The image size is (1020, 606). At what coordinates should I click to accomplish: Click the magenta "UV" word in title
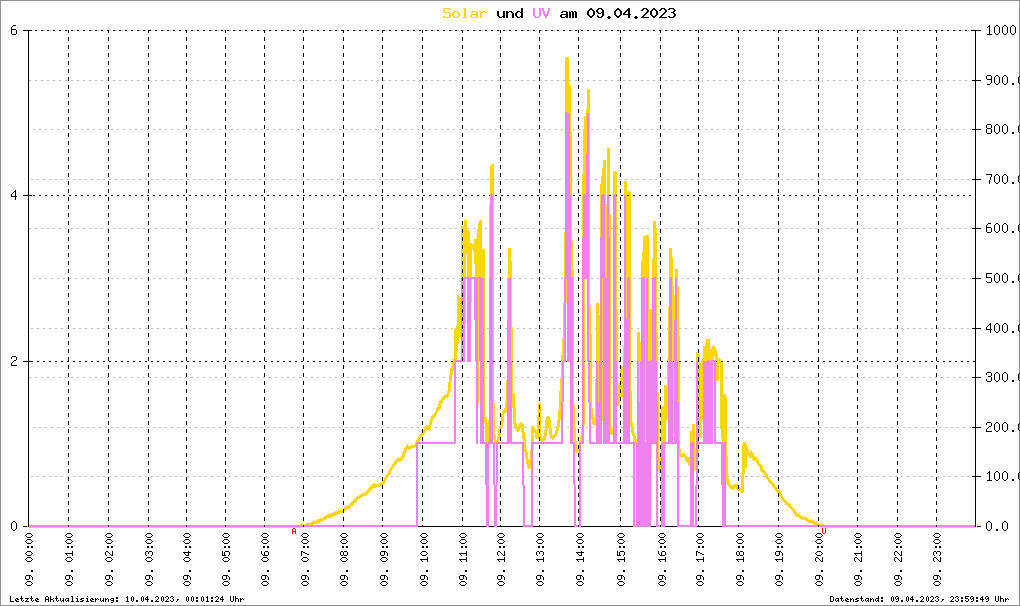point(541,13)
